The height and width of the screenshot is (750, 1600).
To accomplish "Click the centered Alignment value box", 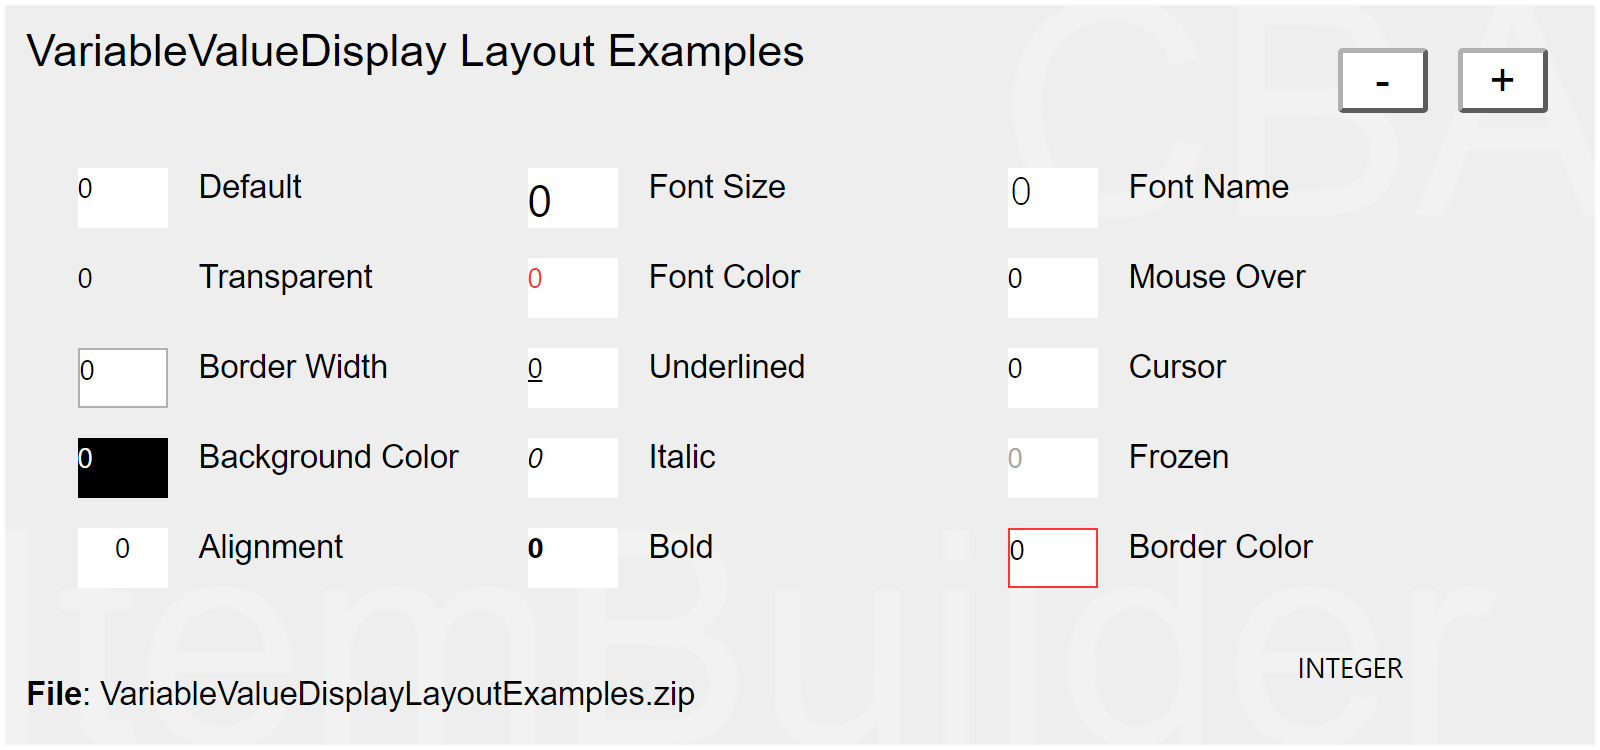I will (122, 557).
